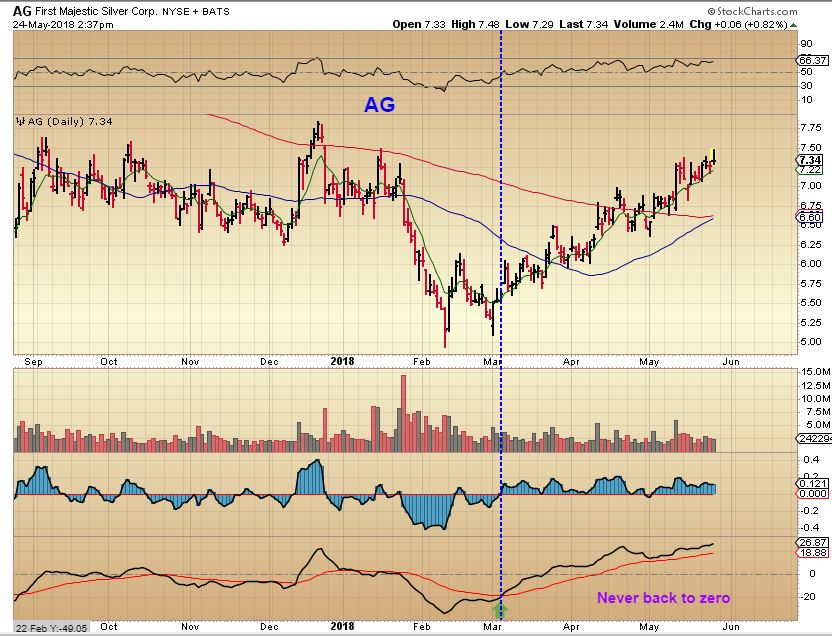
Task: Click the indicator value label 26.87
Action: 812,542
